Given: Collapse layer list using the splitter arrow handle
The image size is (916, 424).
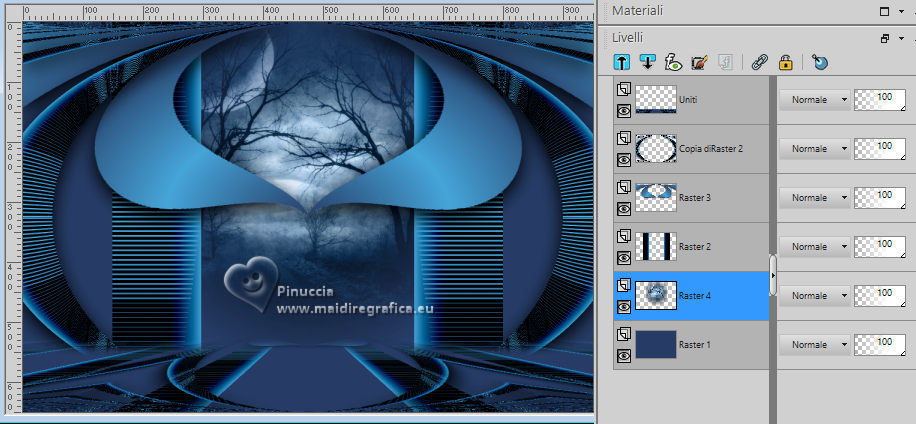Looking at the screenshot, I should pyautogui.click(x=773, y=275).
